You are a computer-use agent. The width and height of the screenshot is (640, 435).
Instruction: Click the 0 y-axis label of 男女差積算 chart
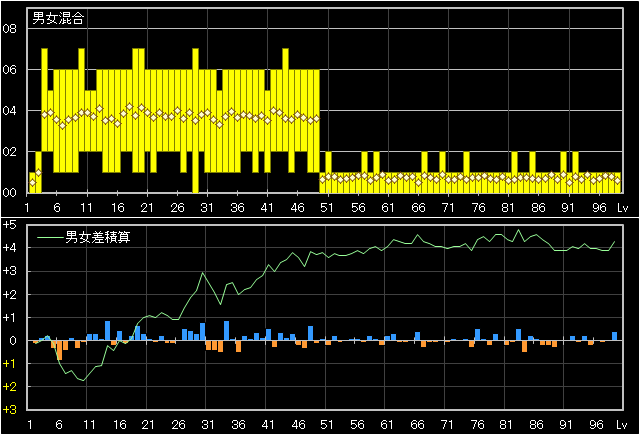(13, 341)
